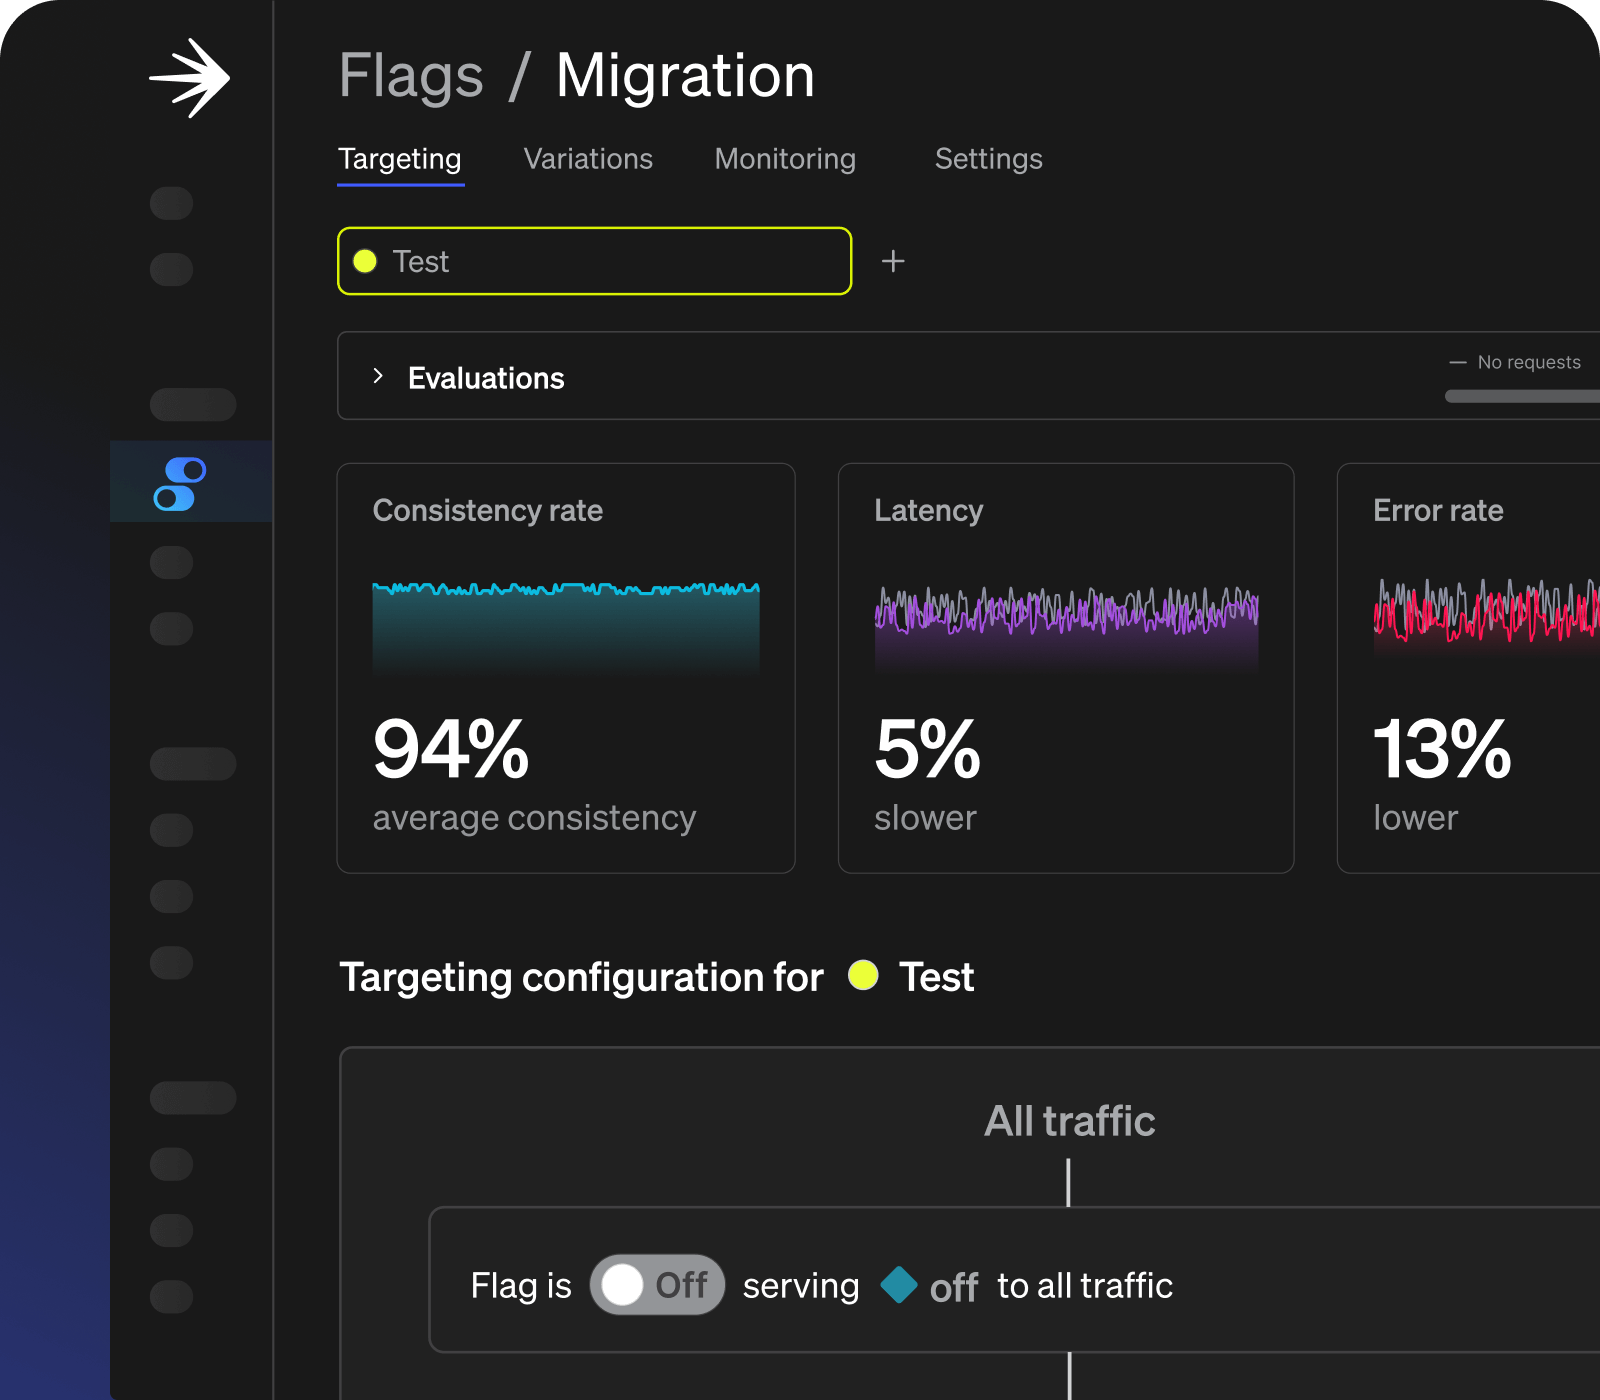Go to the Monitoring tab

click(785, 159)
